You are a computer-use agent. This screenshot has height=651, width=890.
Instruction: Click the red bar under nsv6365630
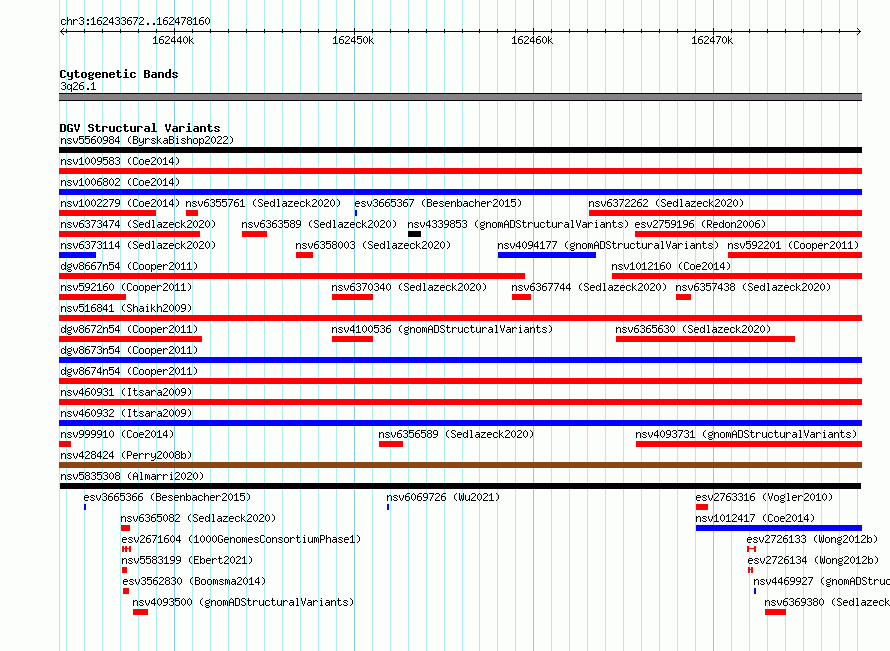point(706,339)
